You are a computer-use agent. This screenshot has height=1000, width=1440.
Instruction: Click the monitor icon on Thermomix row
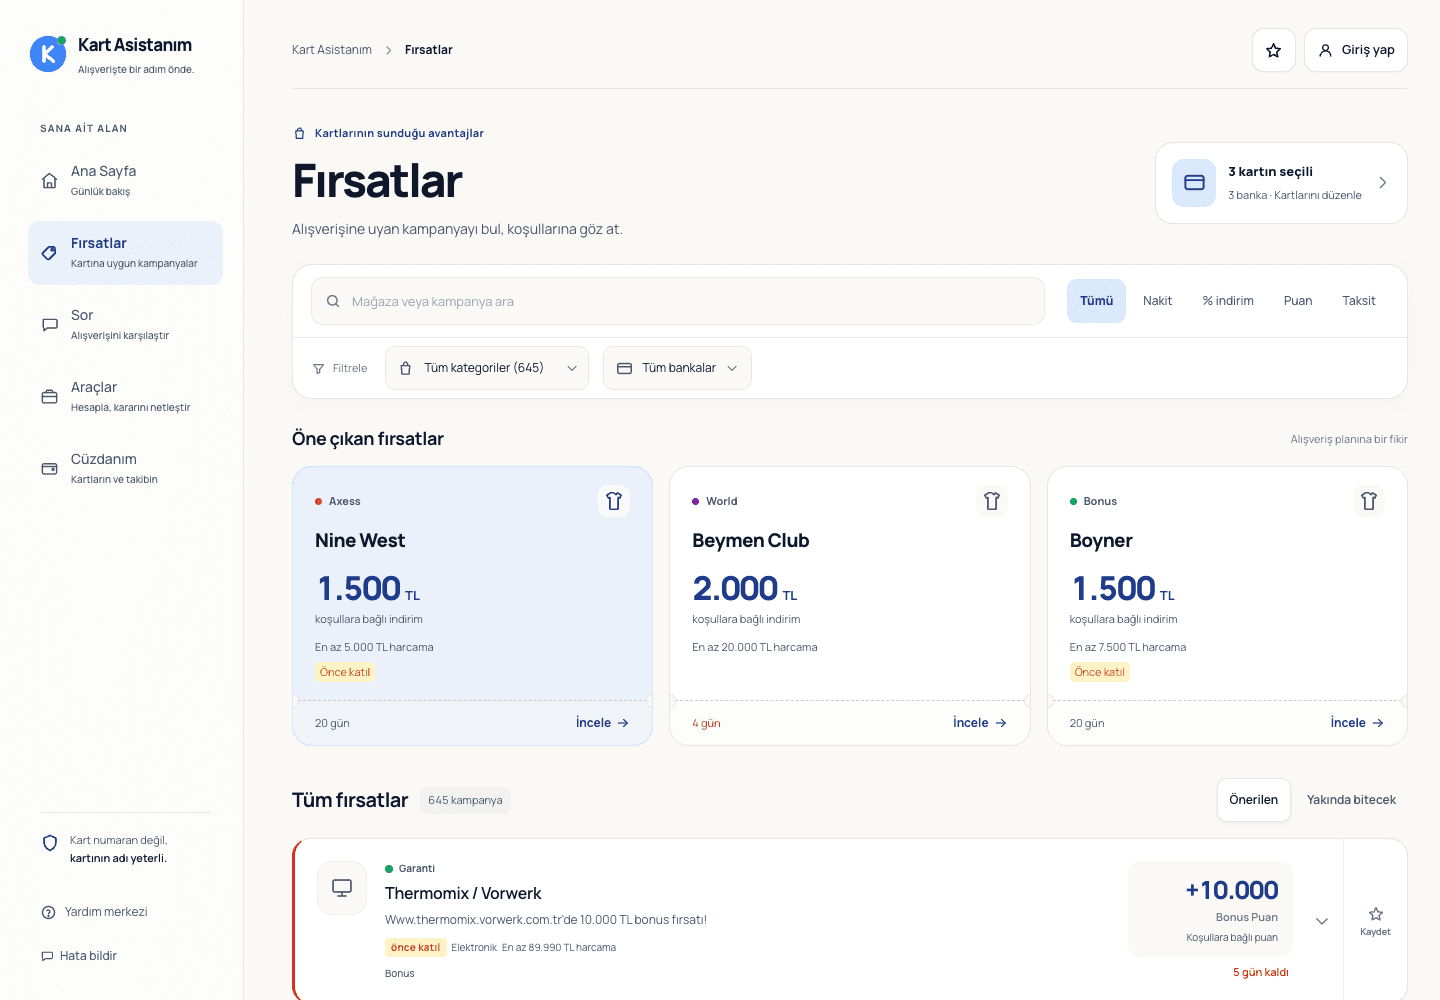point(342,888)
